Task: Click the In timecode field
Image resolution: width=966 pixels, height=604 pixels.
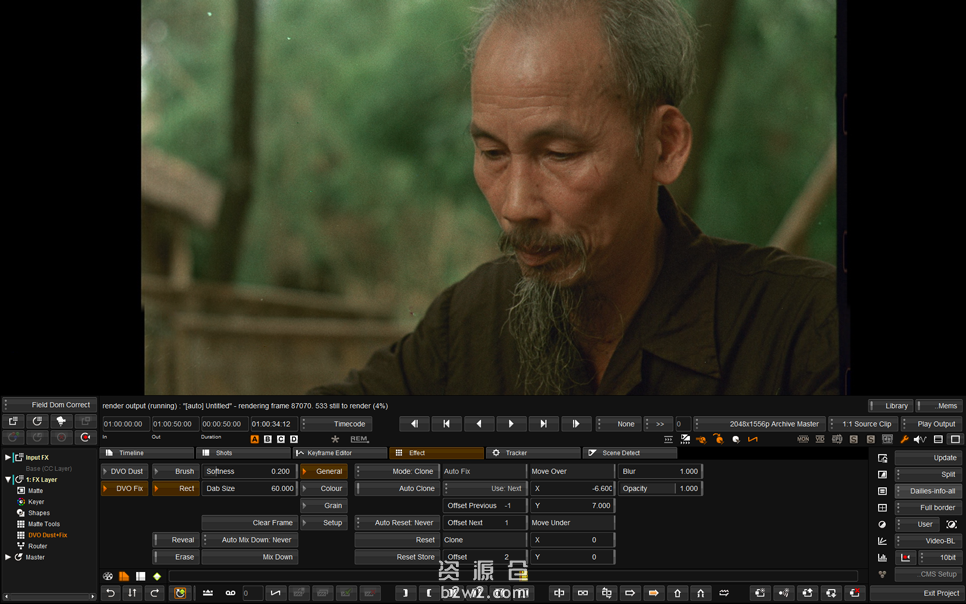Action: (x=130, y=423)
